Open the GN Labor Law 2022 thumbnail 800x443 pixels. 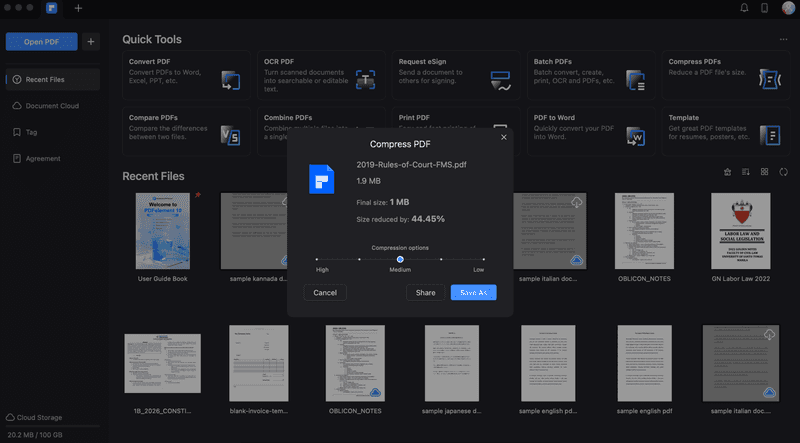click(740, 231)
